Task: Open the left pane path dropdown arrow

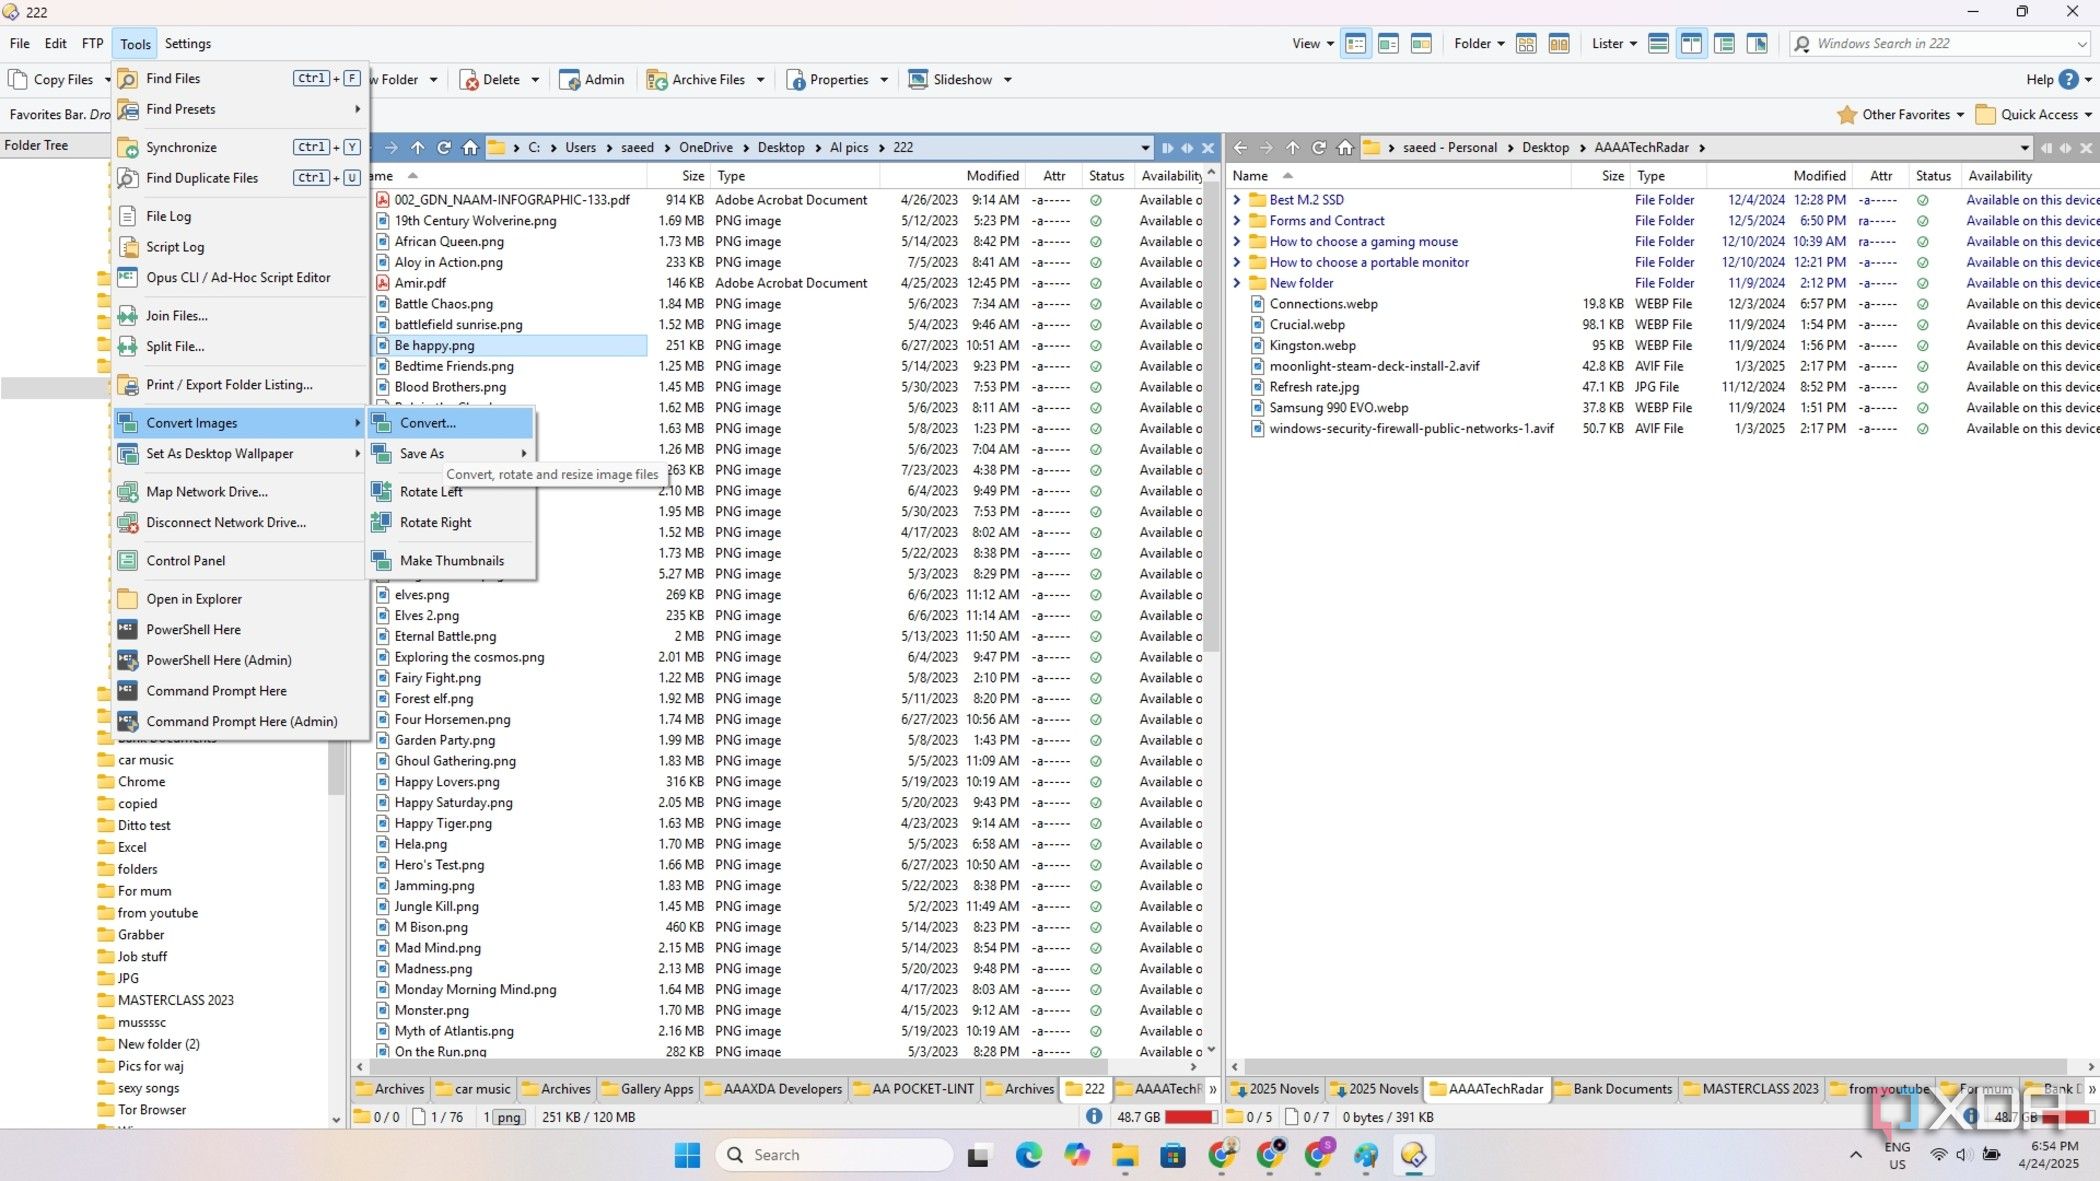Action: click(x=1145, y=148)
